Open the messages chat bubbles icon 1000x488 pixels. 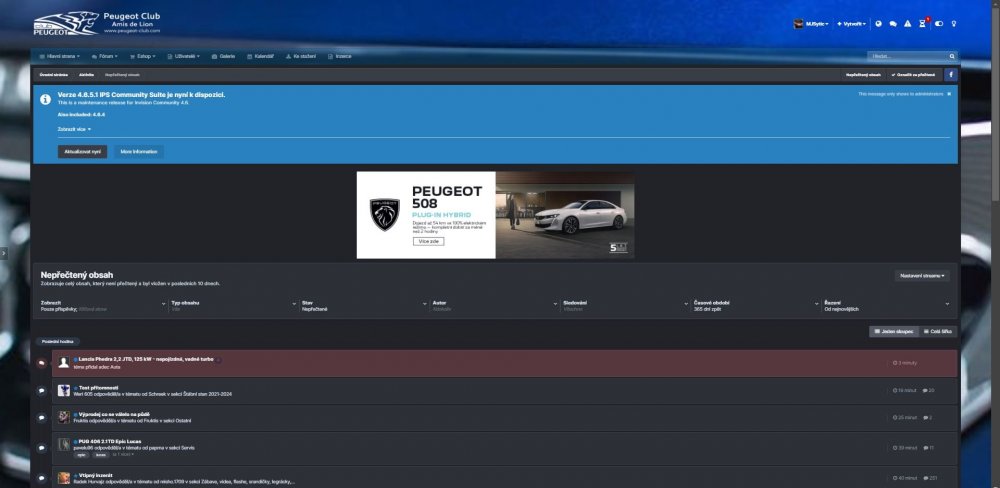(893, 24)
